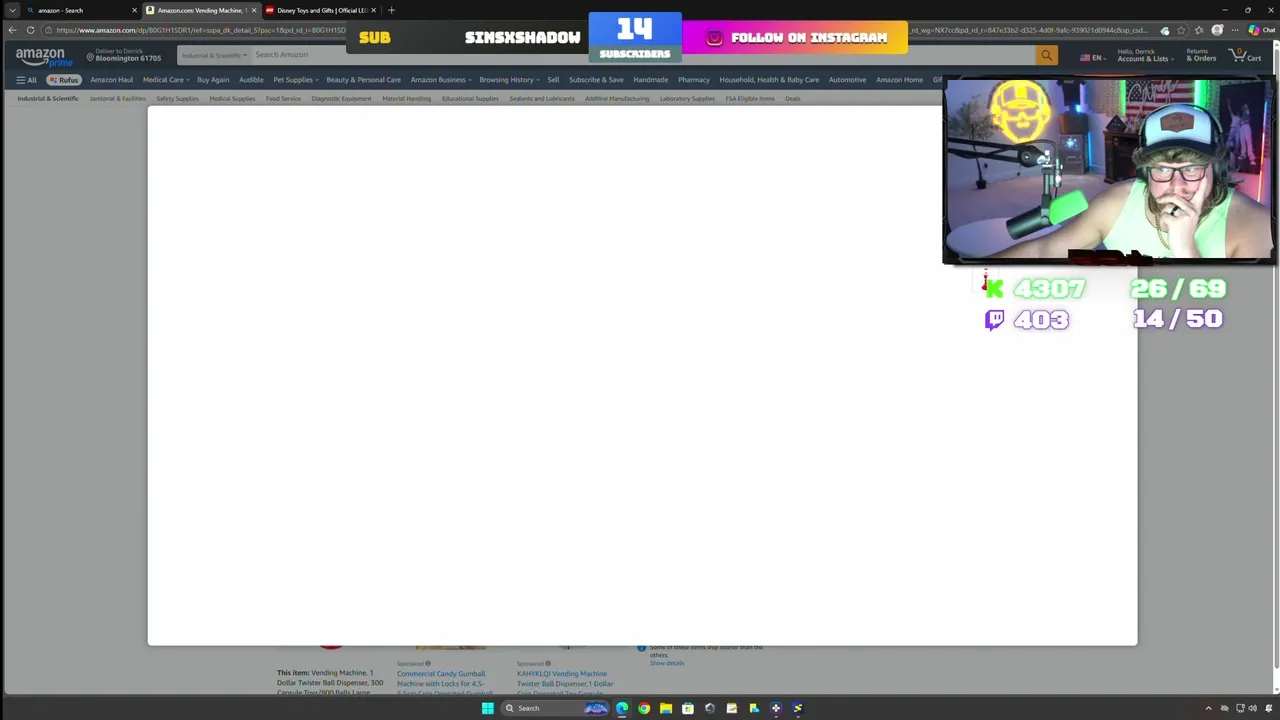Expand the Pet Supplies dropdown
Screen dimensions: 1280x720
pyautogui.click(x=295, y=80)
